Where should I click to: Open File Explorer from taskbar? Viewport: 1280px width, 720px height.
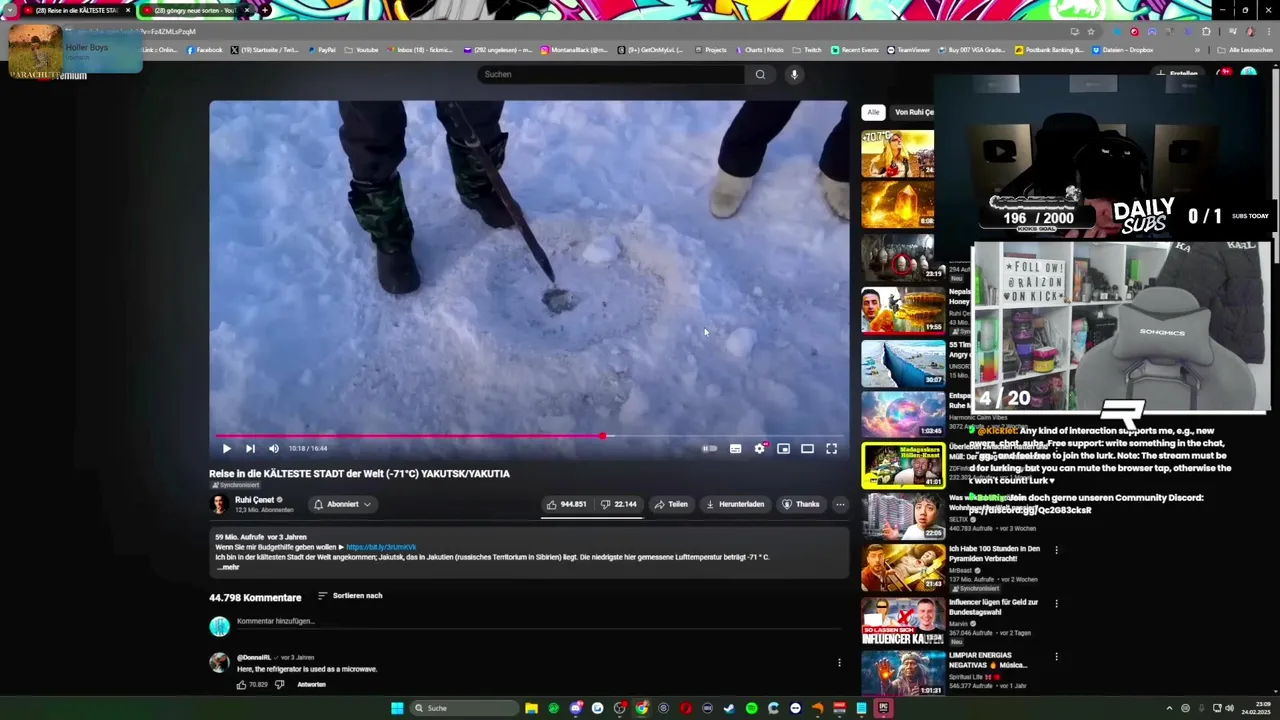(x=531, y=708)
